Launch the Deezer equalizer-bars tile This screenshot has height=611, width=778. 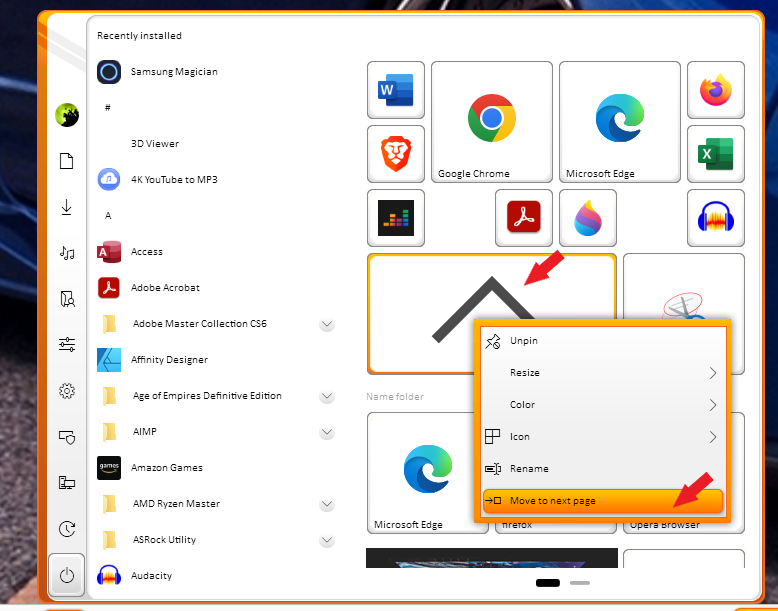pos(395,218)
